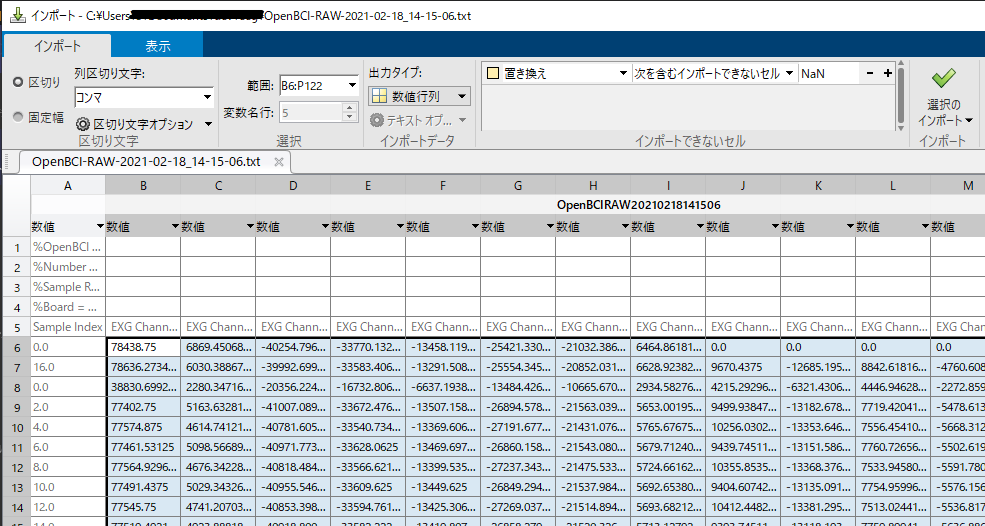985x526 pixels.
Task: Select row header 6
Action: click(17, 346)
